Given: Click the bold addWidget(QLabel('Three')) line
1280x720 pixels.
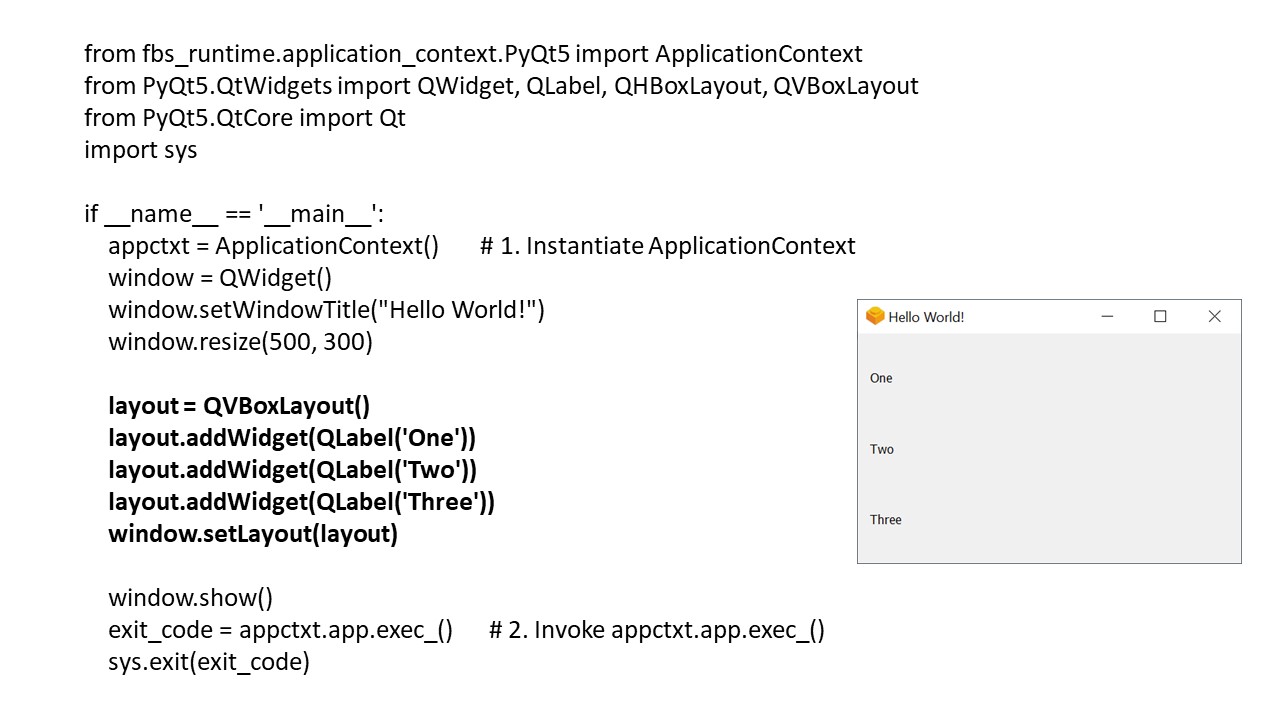Looking at the screenshot, I should click(301, 502).
